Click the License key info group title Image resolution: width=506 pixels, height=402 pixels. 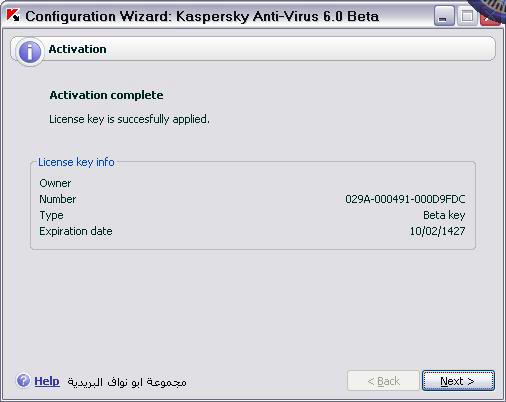click(x=76, y=162)
